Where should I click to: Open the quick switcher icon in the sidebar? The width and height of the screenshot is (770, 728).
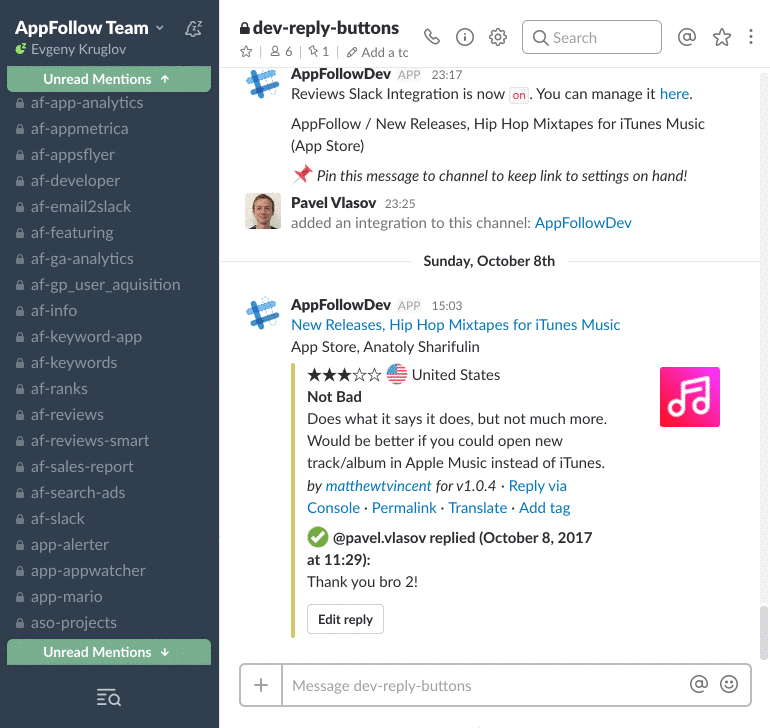108,697
